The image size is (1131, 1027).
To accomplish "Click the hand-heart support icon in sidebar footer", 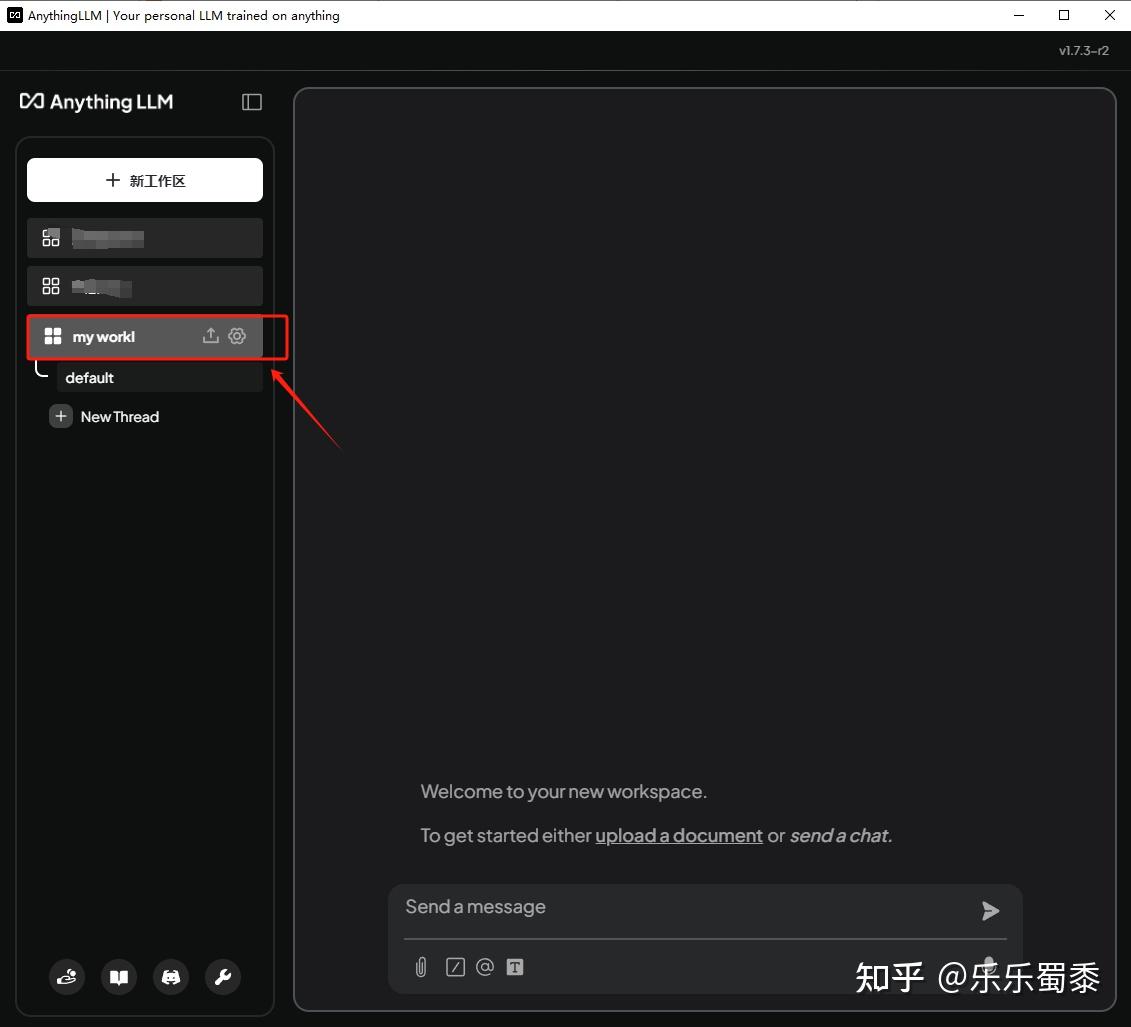I will pyautogui.click(x=67, y=977).
